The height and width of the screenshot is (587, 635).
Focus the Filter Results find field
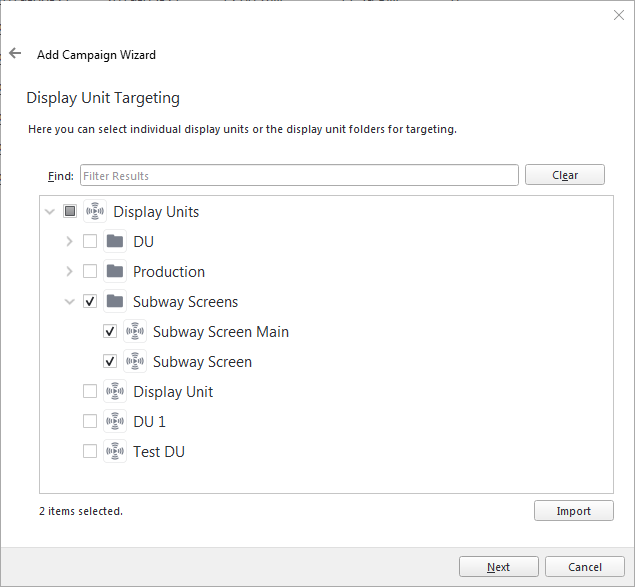[299, 175]
